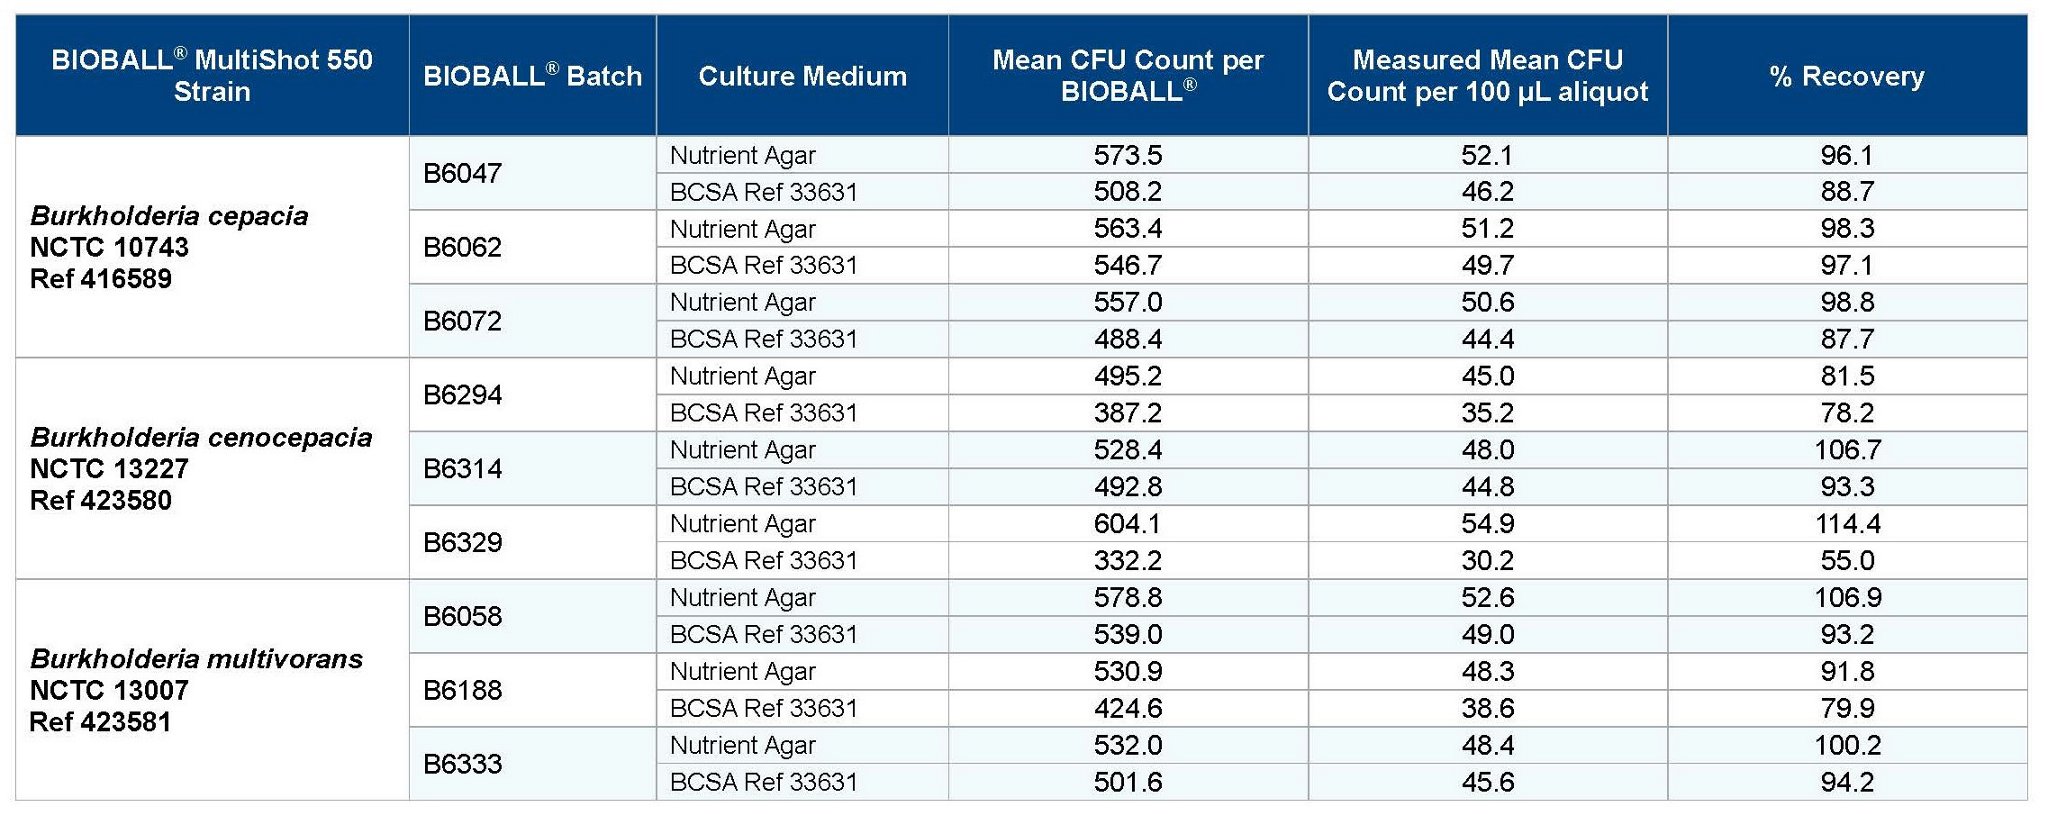The image size is (2048, 814).
Task: Click the 573.5 mean CFU value
Action: tap(1127, 155)
